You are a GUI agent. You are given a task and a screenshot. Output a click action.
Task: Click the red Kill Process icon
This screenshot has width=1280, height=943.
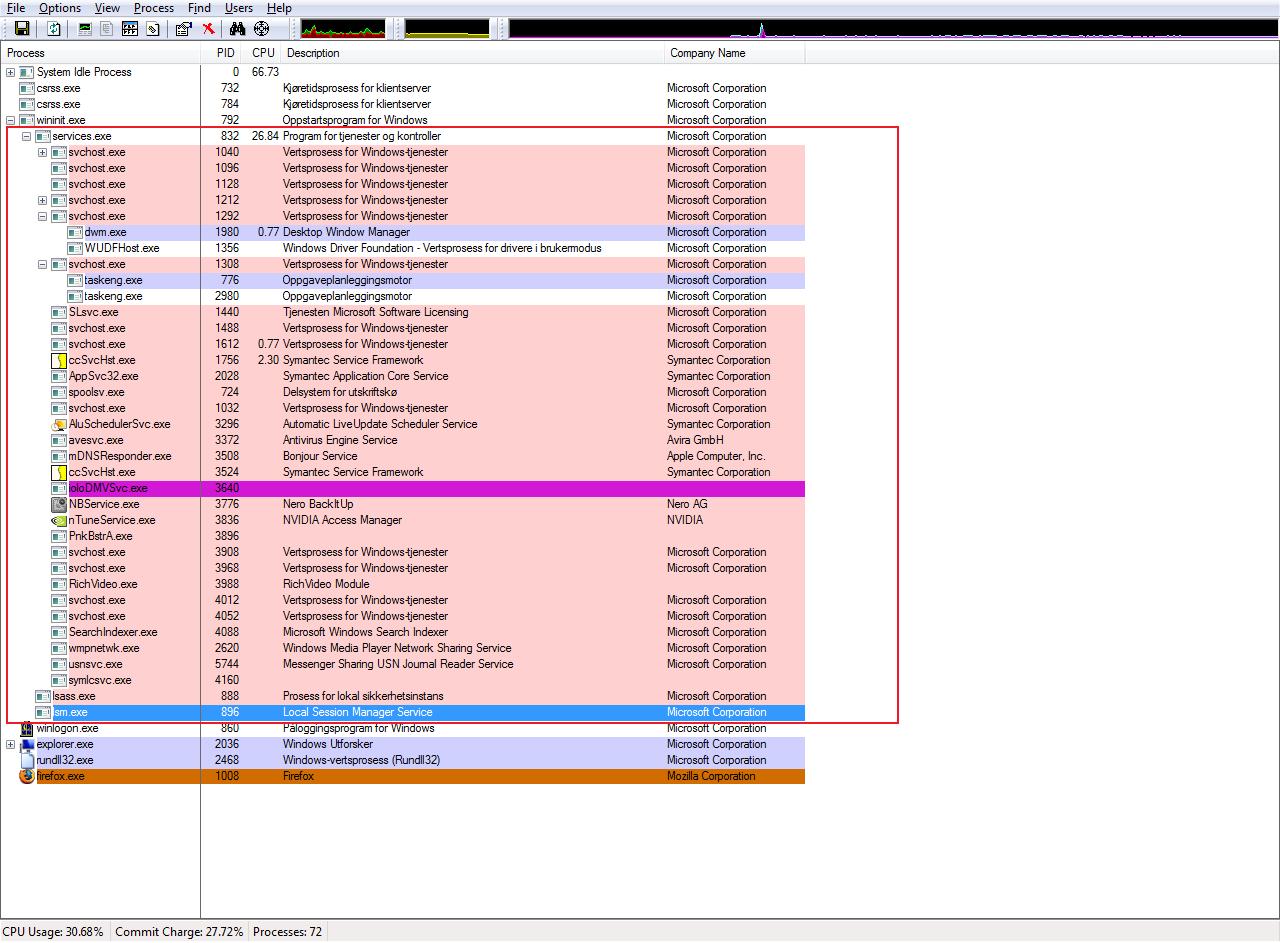pos(208,29)
